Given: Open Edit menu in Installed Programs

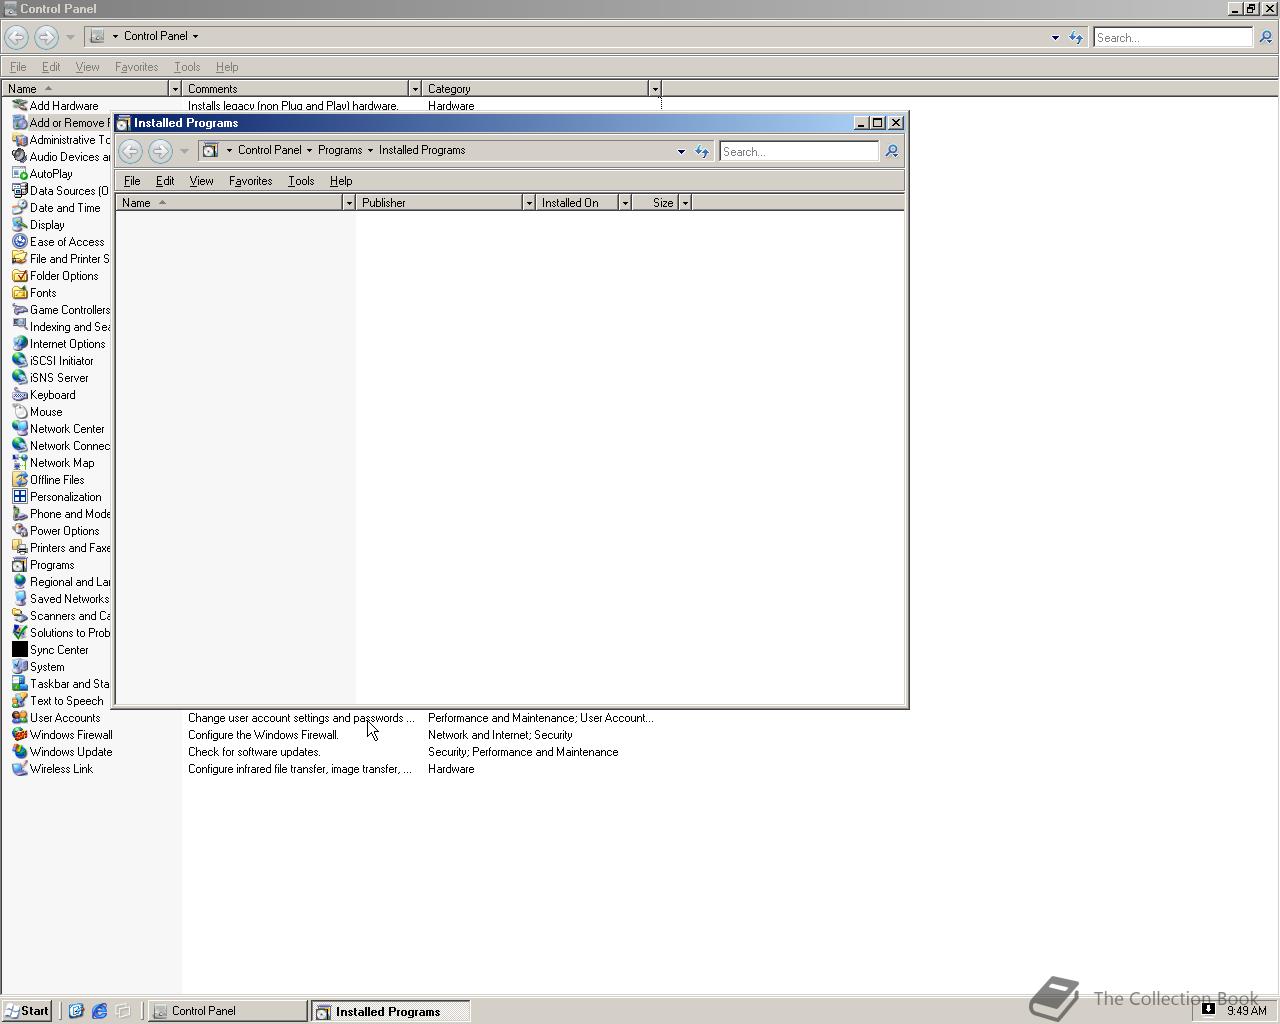Looking at the screenshot, I should pyautogui.click(x=165, y=181).
